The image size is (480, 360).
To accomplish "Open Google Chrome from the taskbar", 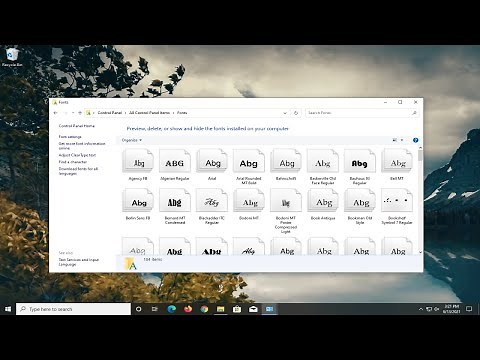I will 204,309.
